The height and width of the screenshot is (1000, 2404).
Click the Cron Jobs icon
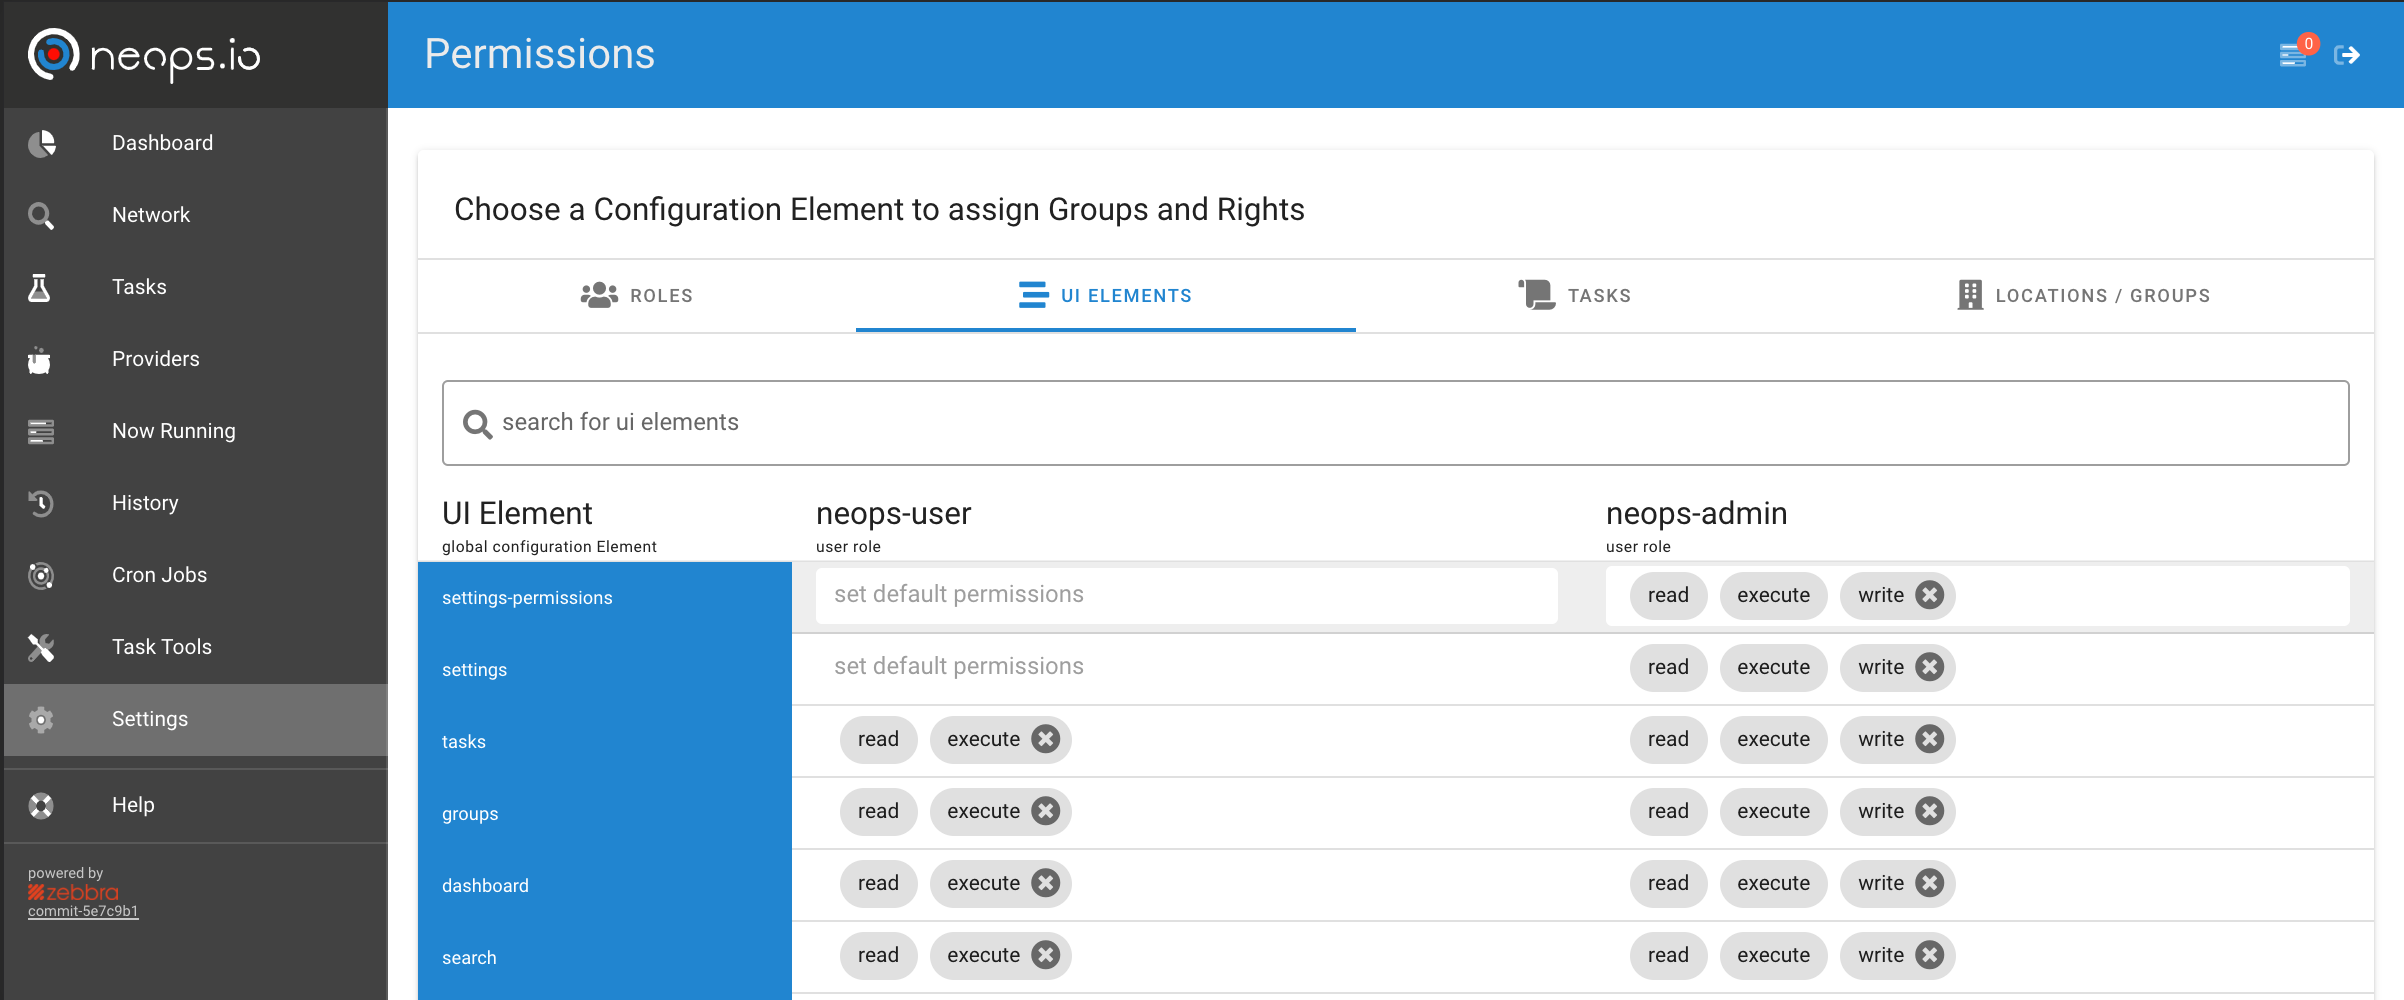click(x=41, y=576)
